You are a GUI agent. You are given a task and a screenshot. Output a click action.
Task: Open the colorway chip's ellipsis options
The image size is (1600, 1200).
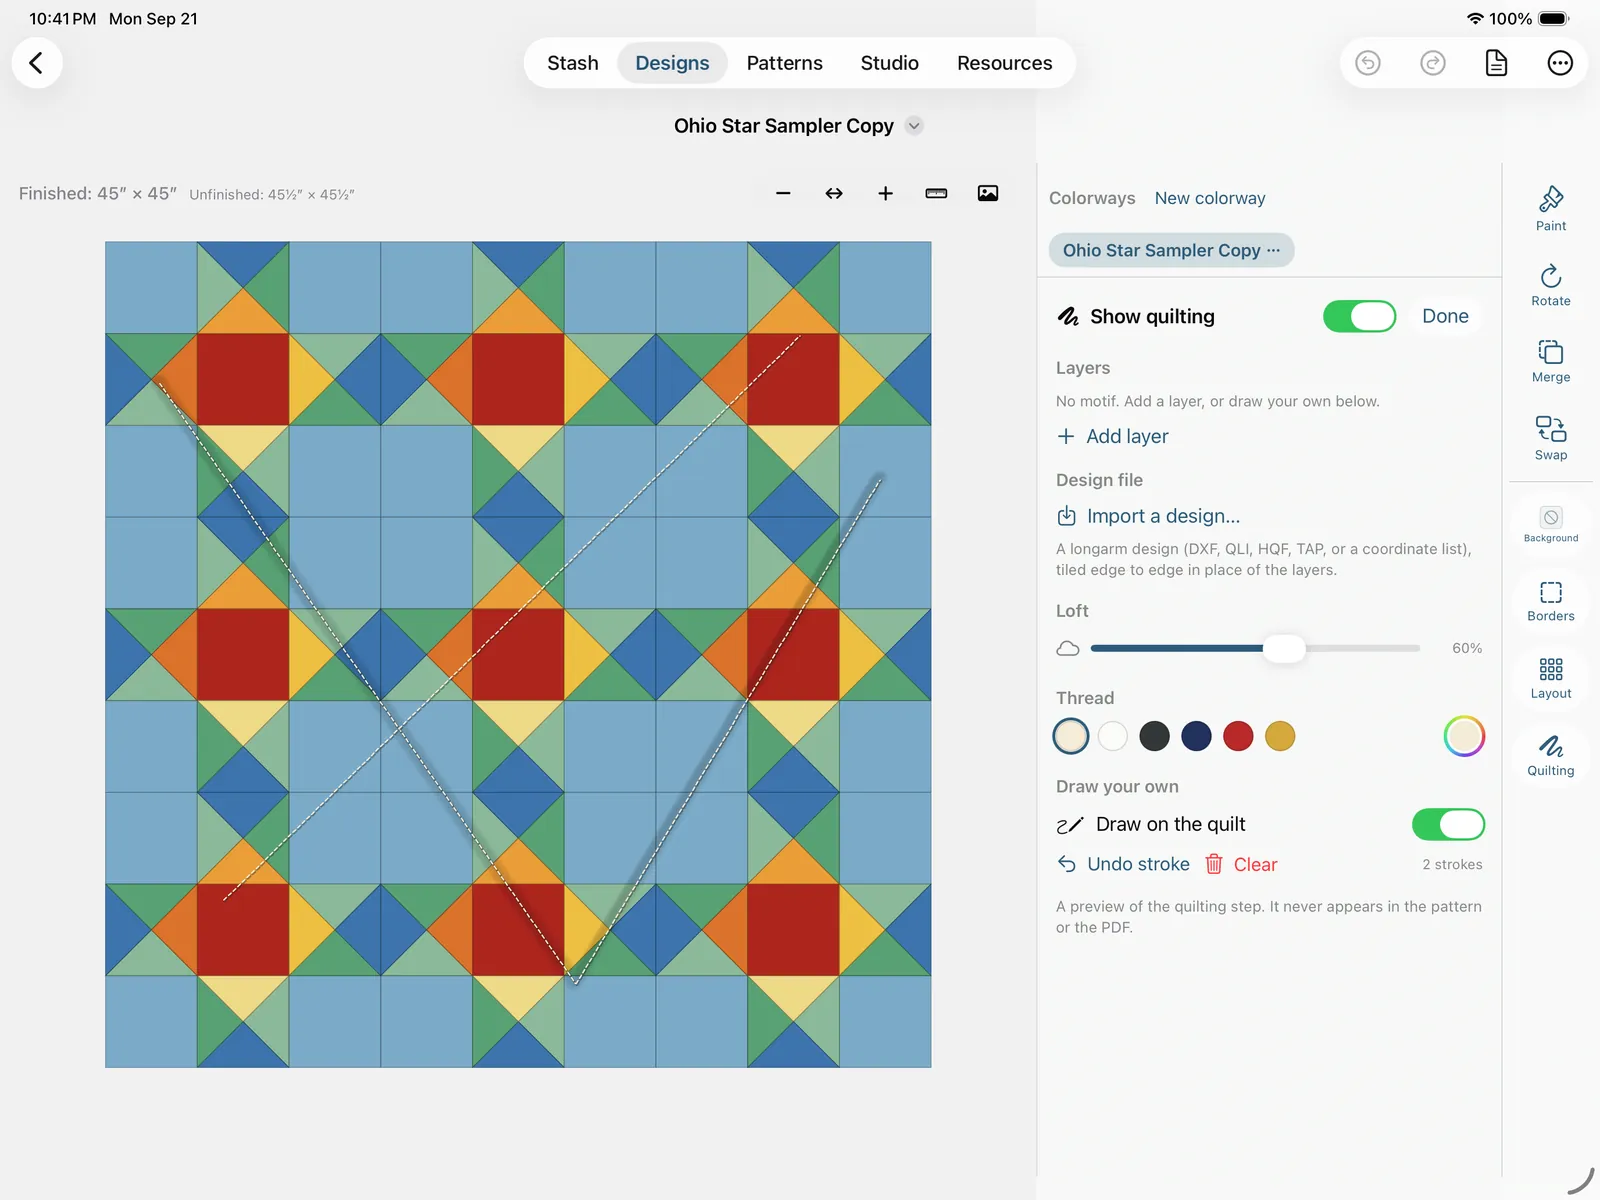[1273, 250]
